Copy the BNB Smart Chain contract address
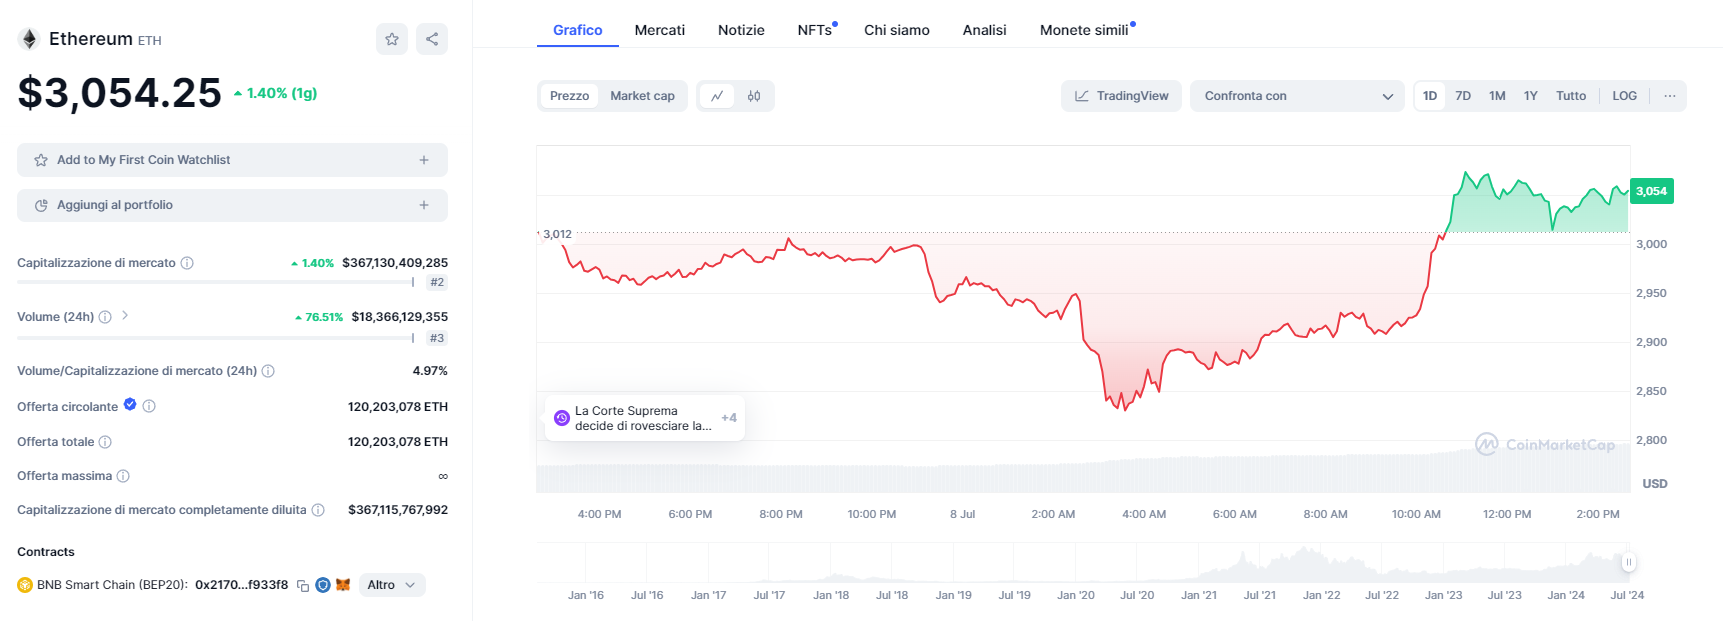Viewport: 1723px width, 621px height. (303, 586)
